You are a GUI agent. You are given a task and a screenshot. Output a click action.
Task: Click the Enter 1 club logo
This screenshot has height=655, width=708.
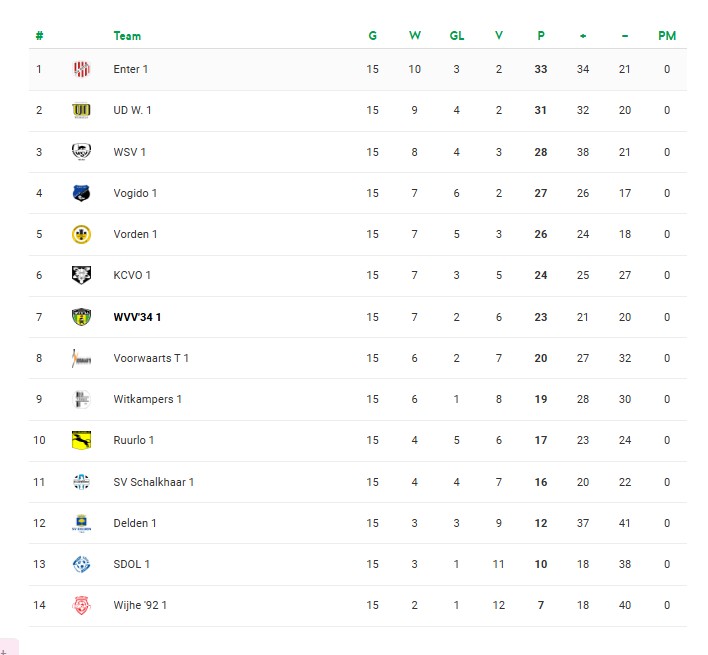coord(81,69)
